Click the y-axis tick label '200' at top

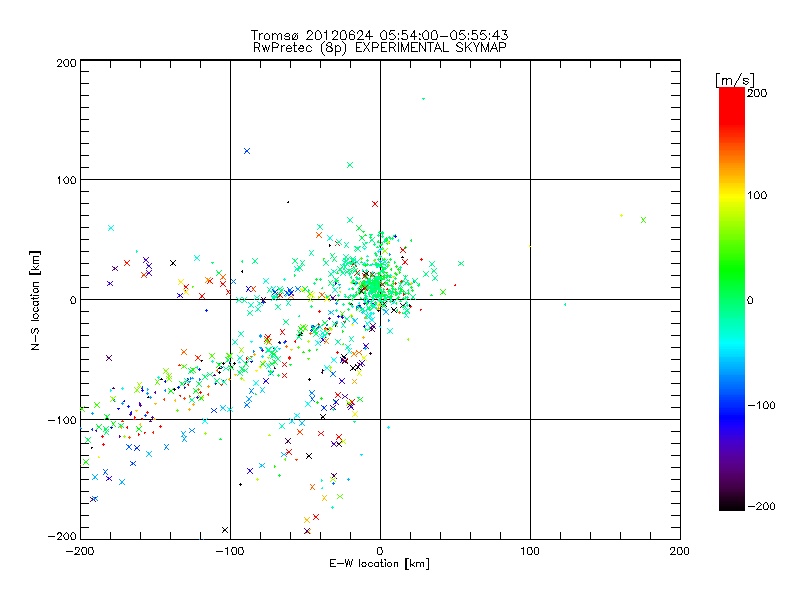click(66, 63)
